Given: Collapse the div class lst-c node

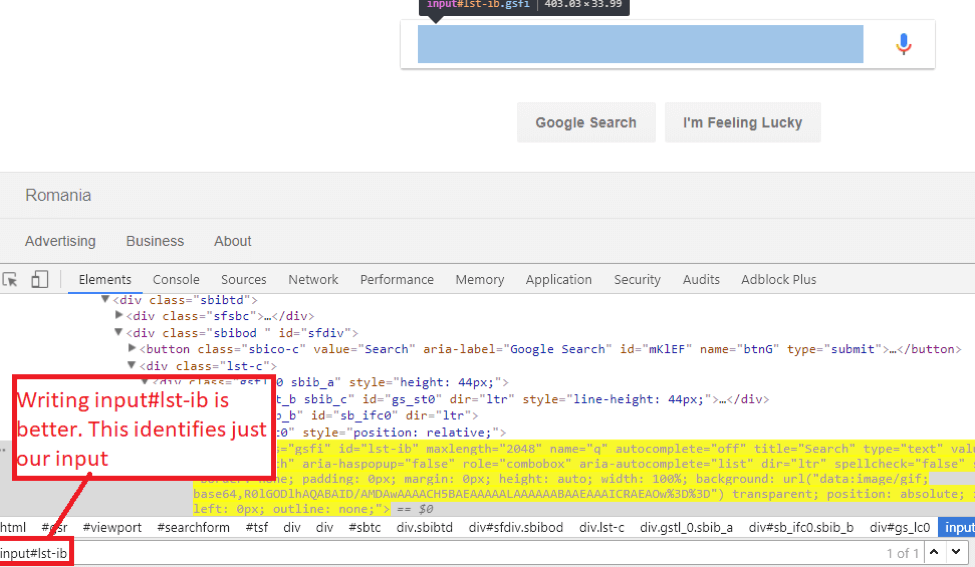Looking at the screenshot, I should [x=131, y=366].
